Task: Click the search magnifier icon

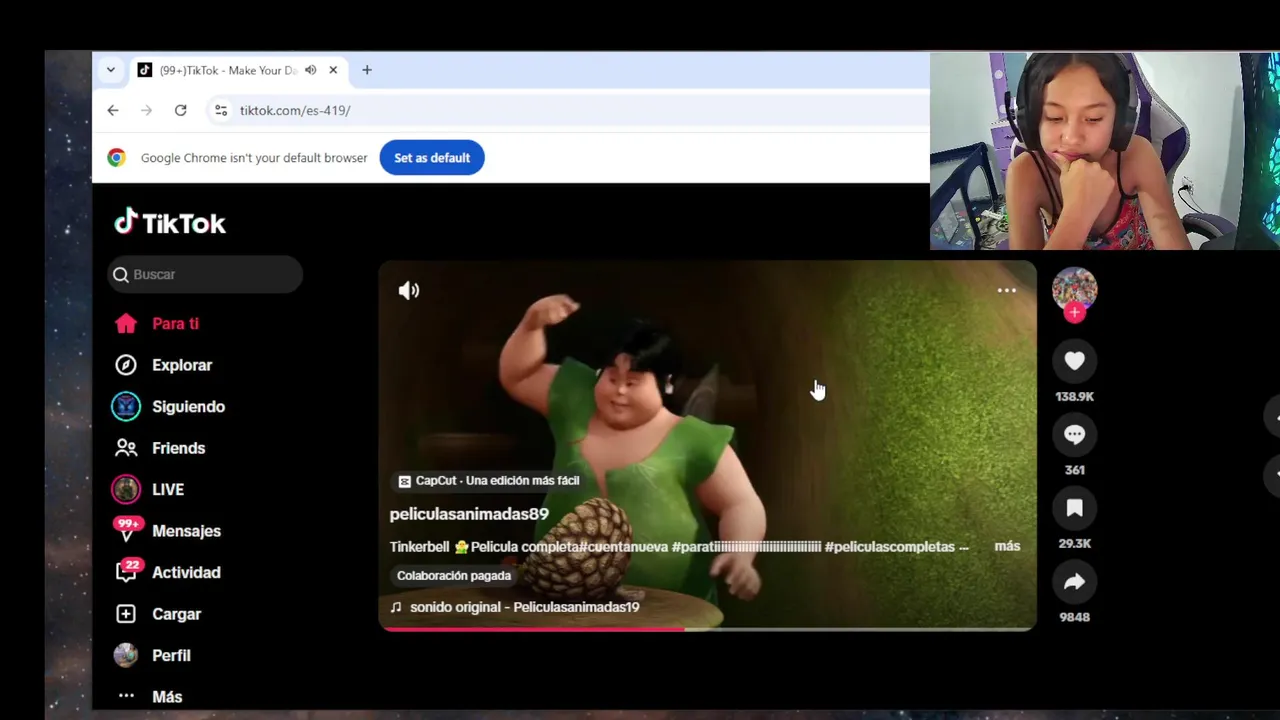Action: (121, 275)
